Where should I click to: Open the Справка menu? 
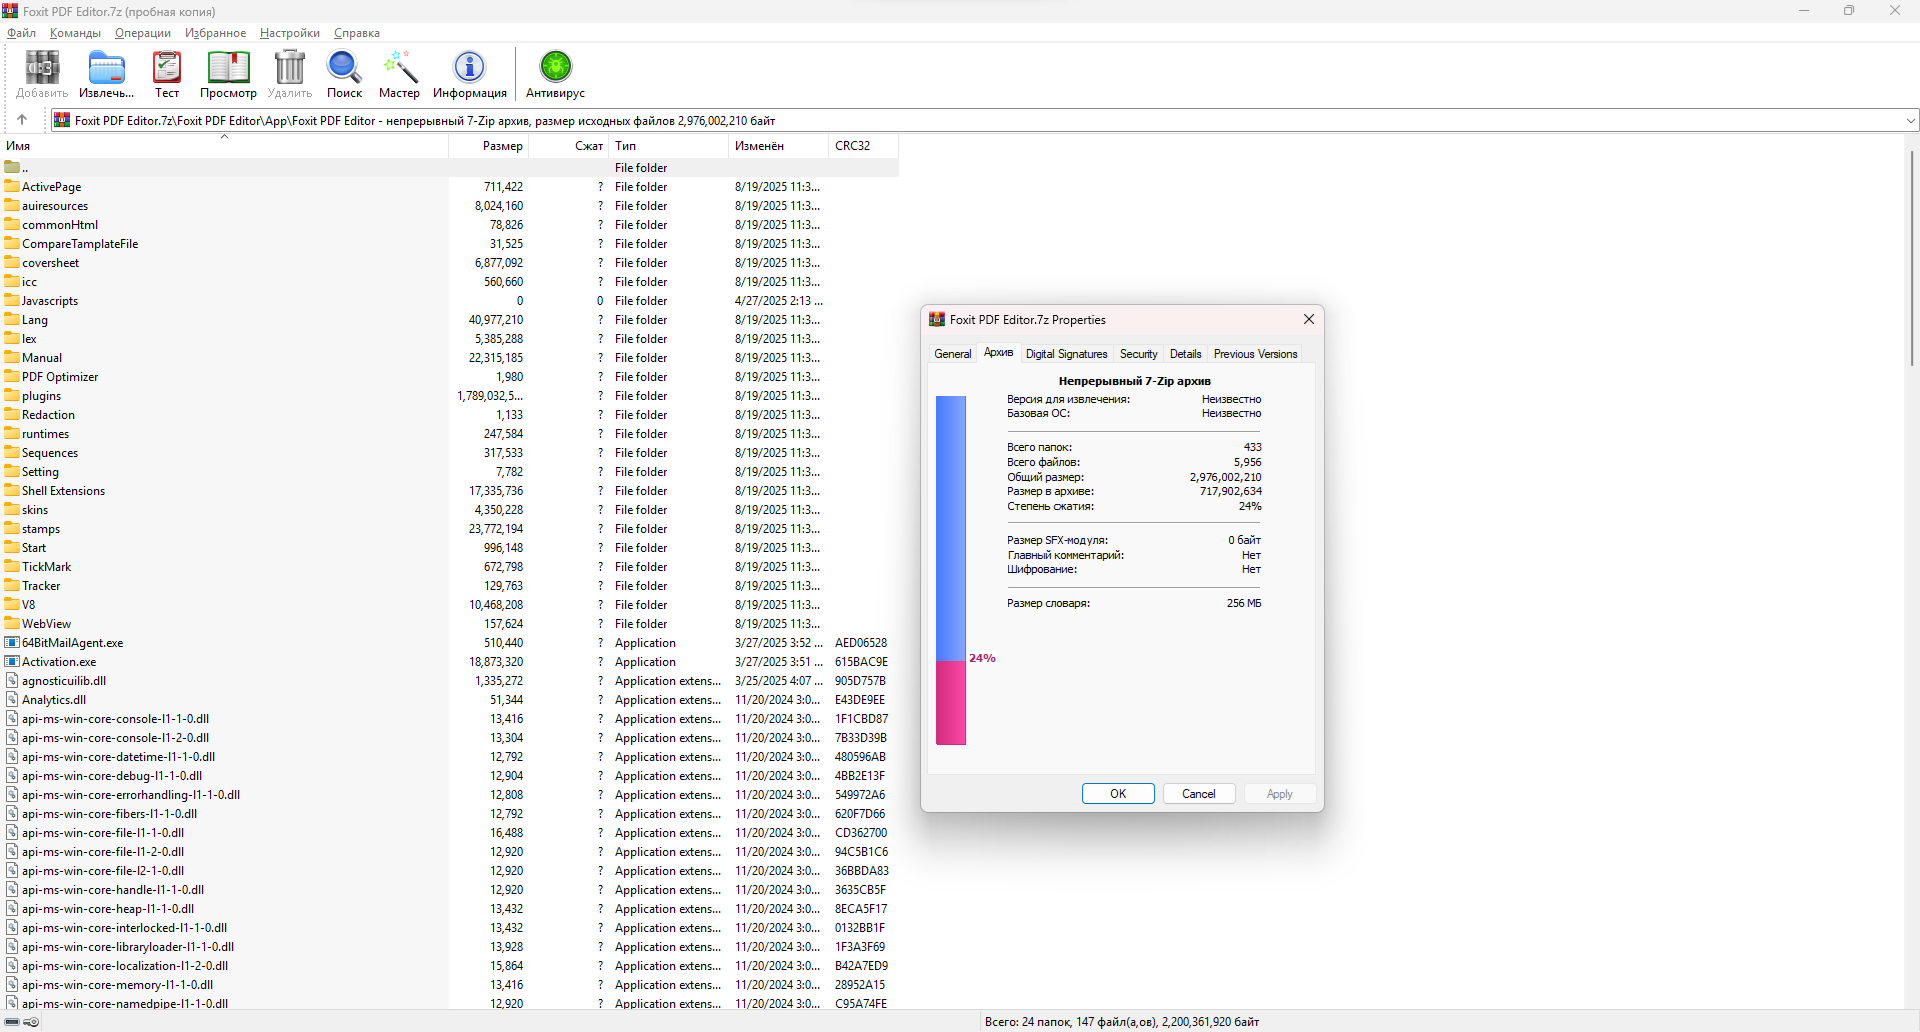tap(357, 33)
